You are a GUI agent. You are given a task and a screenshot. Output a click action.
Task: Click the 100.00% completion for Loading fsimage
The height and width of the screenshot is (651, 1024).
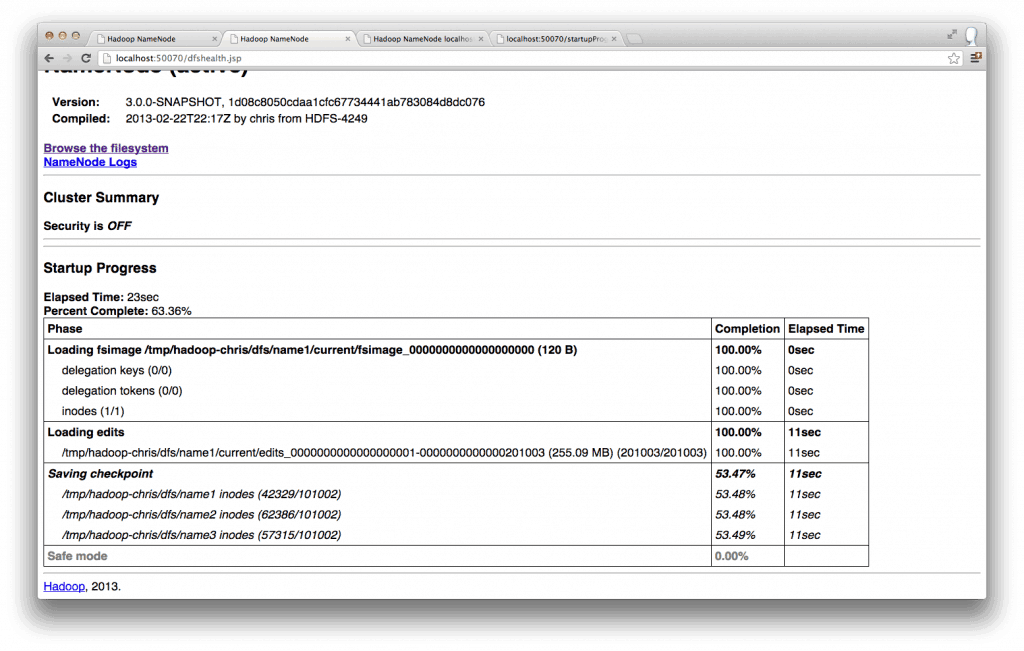(x=738, y=350)
